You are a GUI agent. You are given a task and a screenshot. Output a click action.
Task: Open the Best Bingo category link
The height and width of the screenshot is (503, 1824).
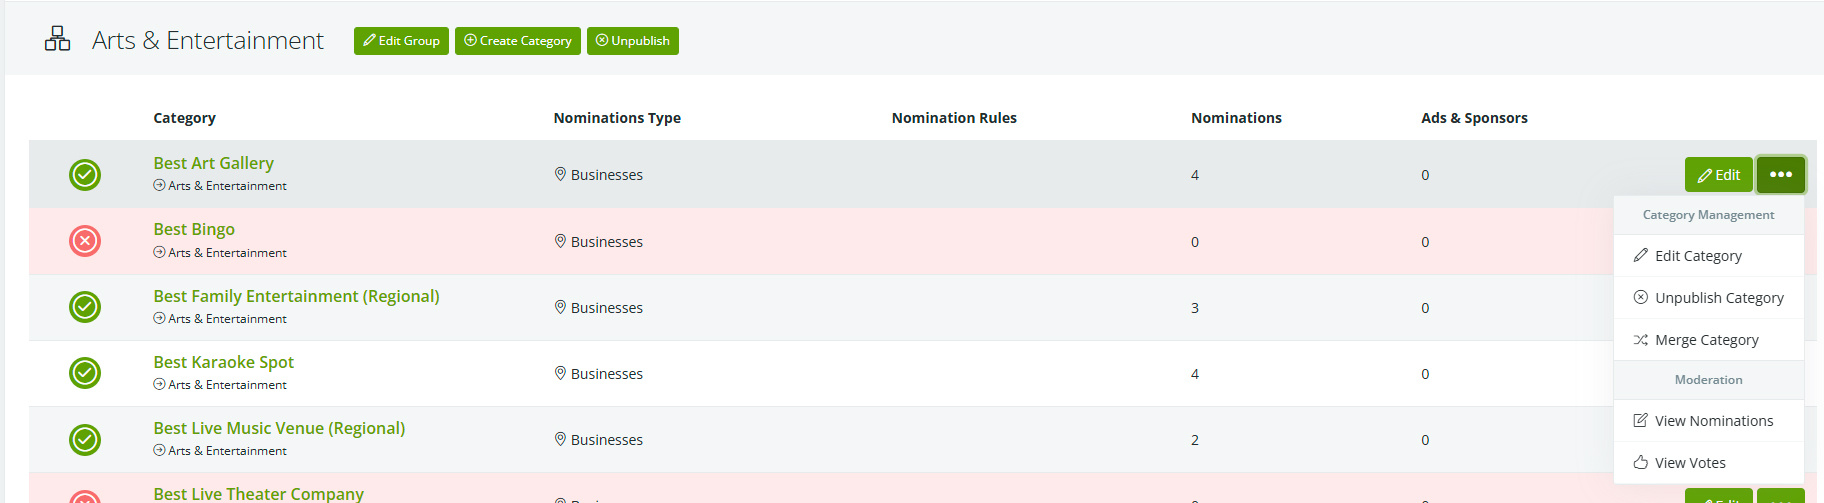click(x=194, y=229)
